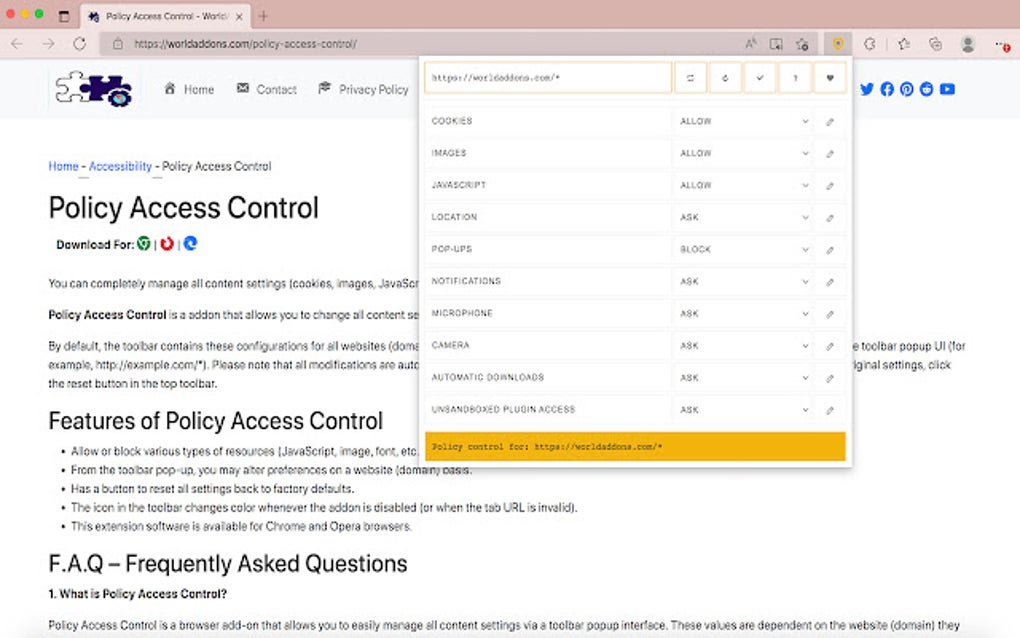
Task: Click the Edge download icon
Action: 191,244
